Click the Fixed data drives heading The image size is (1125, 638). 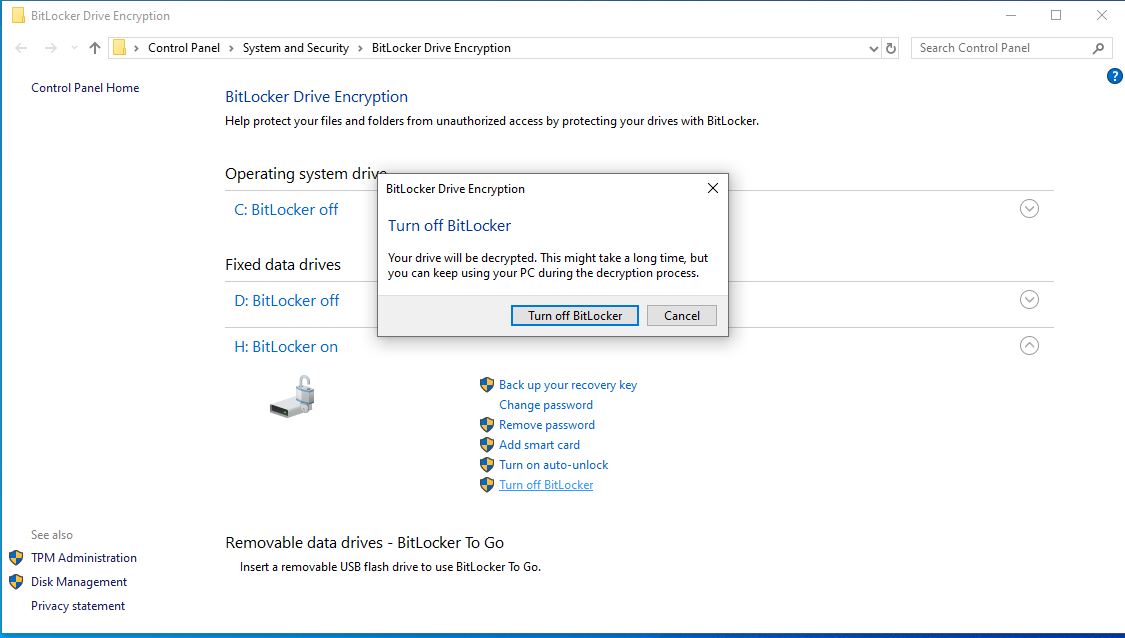pyautogui.click(x=283, y=265)
